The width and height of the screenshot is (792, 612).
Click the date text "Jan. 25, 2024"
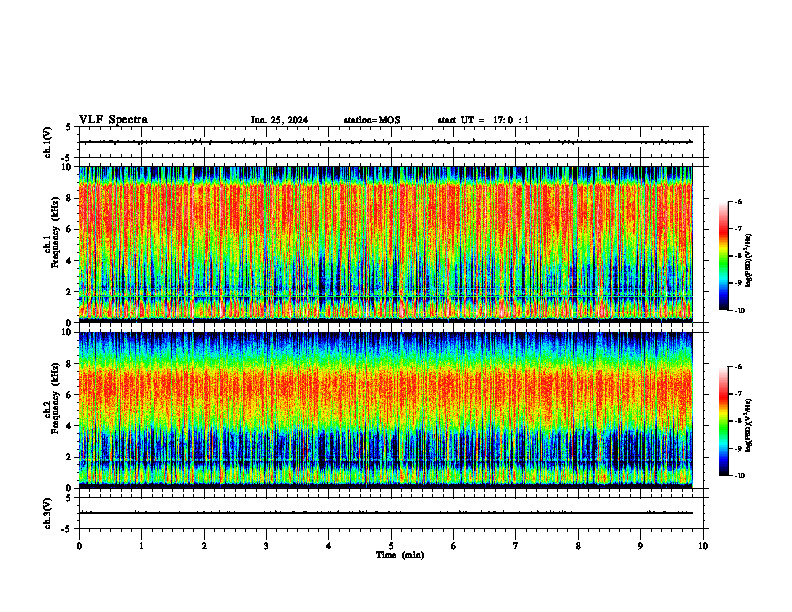coord(279,120)
